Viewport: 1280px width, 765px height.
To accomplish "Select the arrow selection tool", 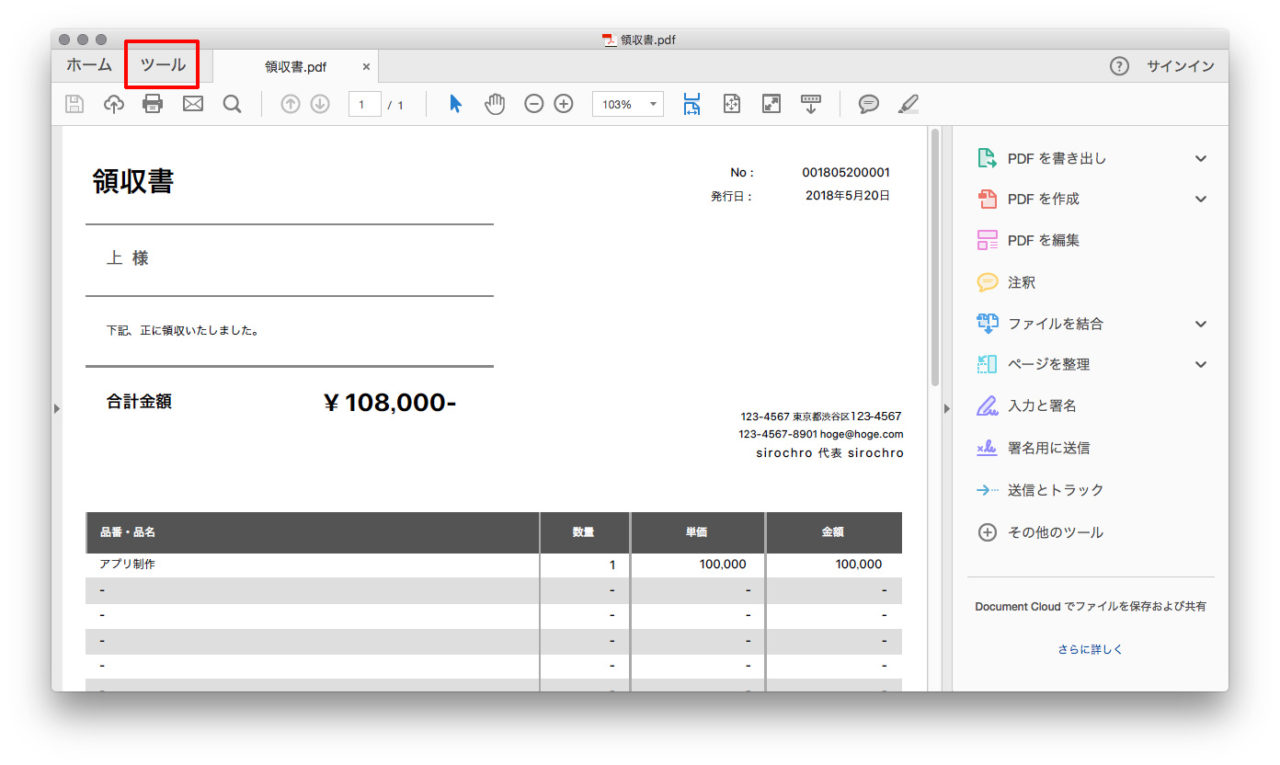I will (456, 104).
